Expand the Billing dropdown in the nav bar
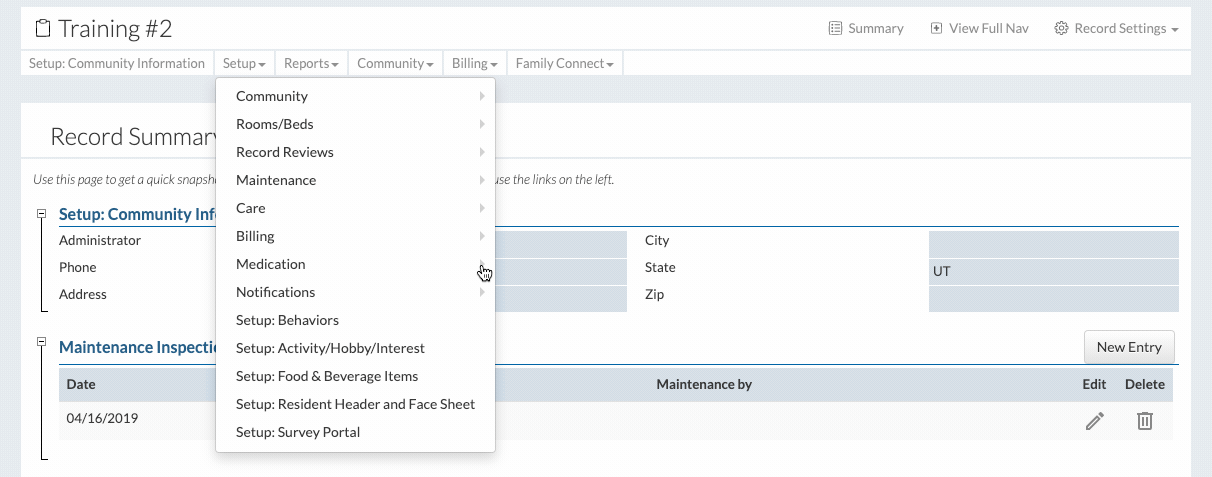This screenshot has width=1212, height=477. pos(475,63)
